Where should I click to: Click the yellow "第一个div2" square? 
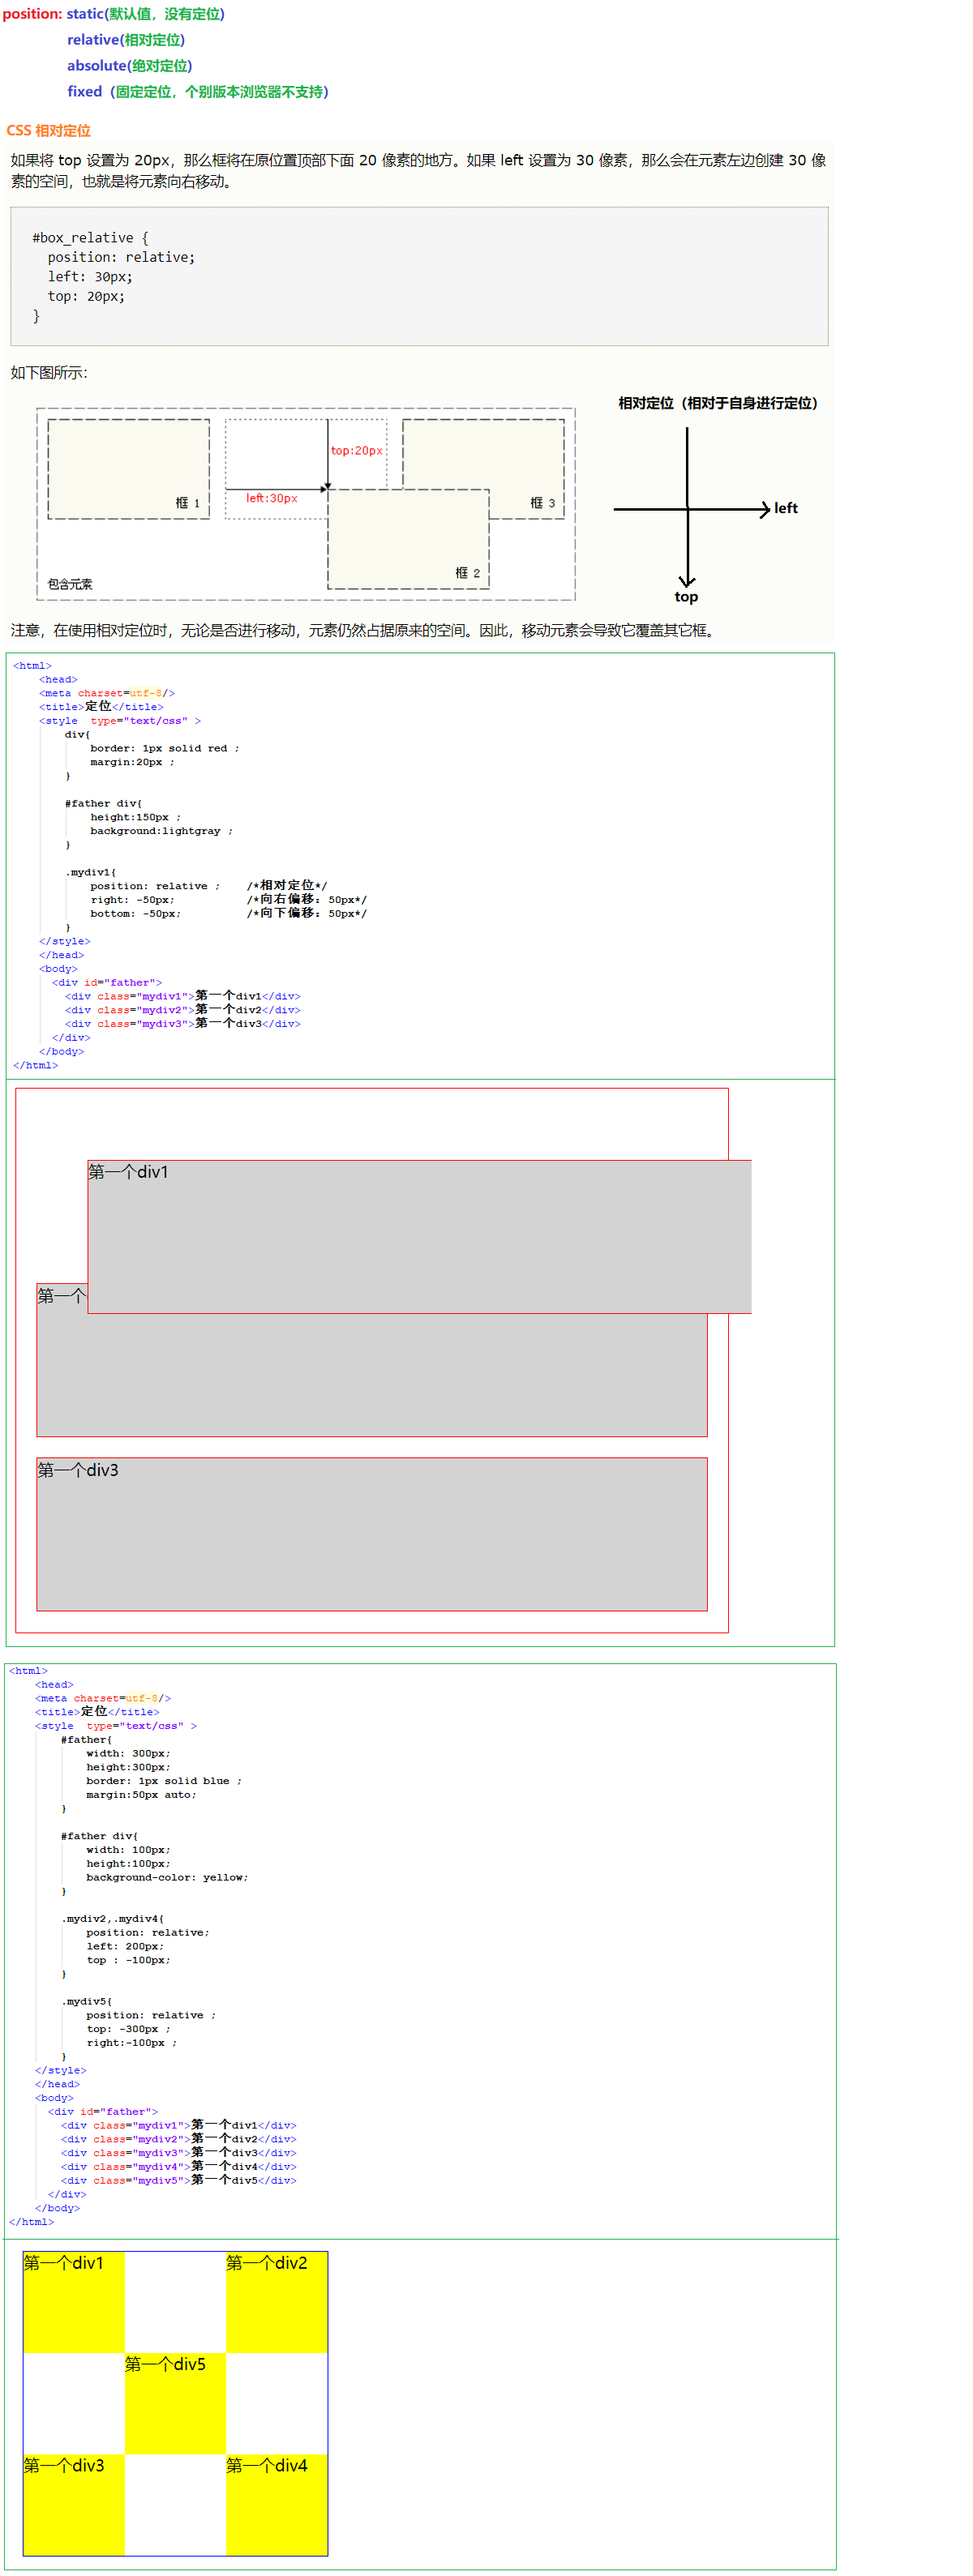click(x=276, y=2302)
